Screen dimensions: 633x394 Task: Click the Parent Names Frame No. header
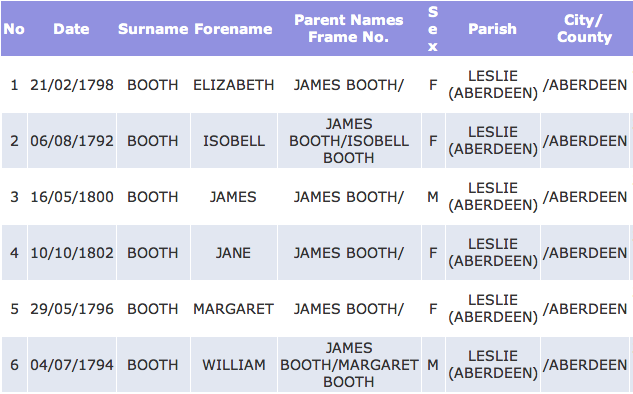pos(349,29)
